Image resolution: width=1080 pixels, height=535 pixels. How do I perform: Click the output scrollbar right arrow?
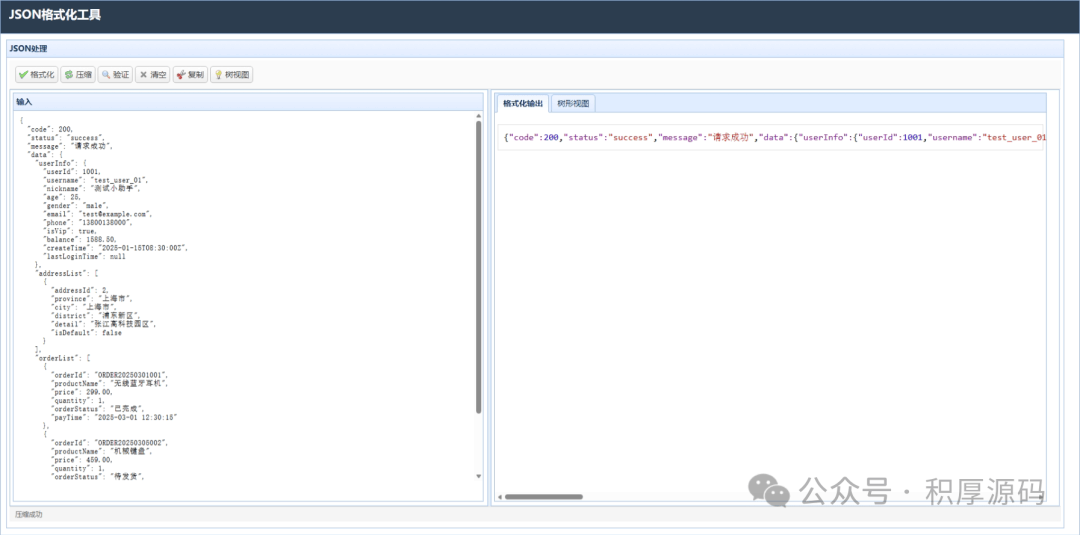(x=1040, y=496)
